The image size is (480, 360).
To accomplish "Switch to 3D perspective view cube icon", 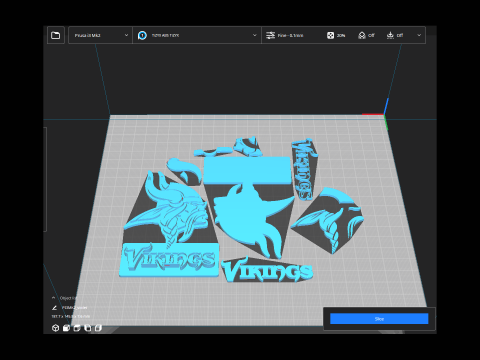I will (56, 328).
